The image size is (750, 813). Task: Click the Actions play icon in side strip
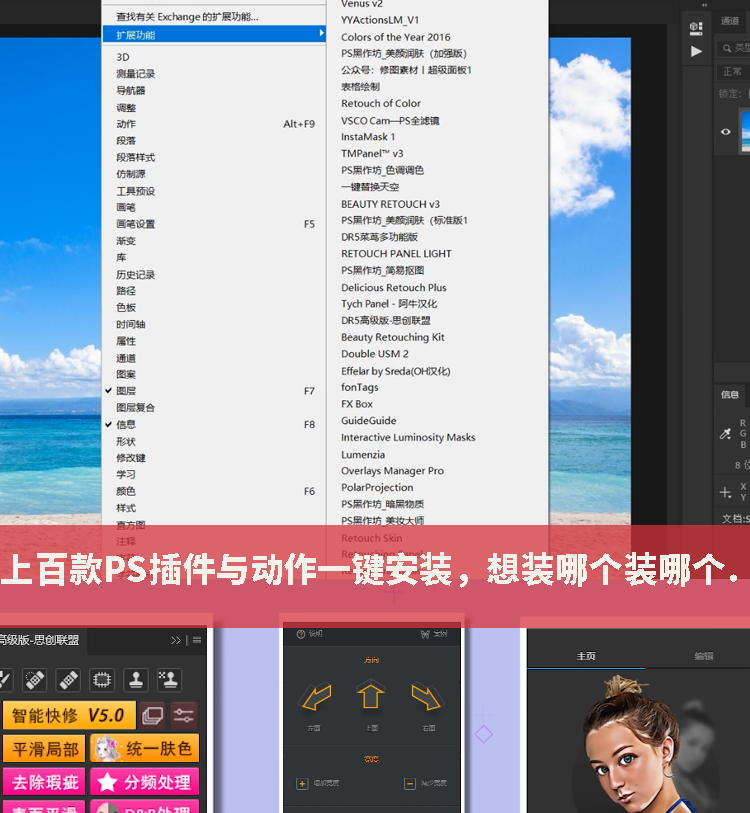(x=696, y=51)
